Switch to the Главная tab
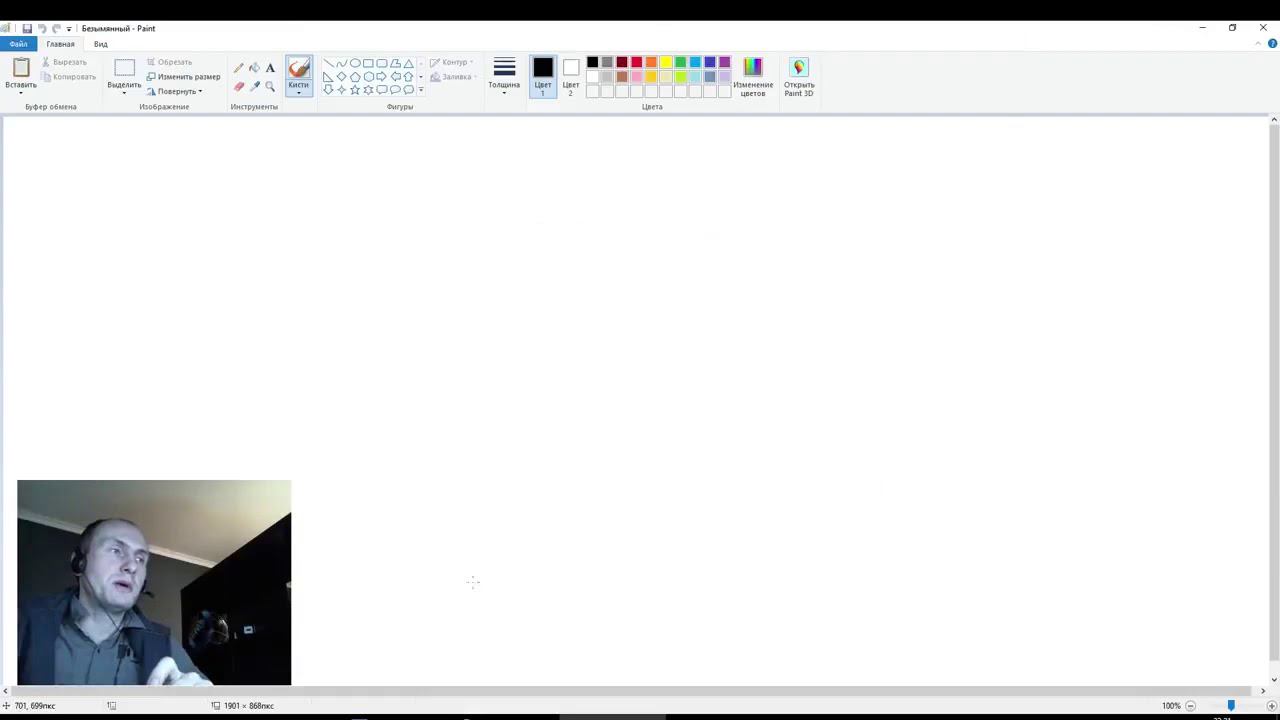Image resolution: width=1280 pixels, height=720 pixels. tap(60, 44)
